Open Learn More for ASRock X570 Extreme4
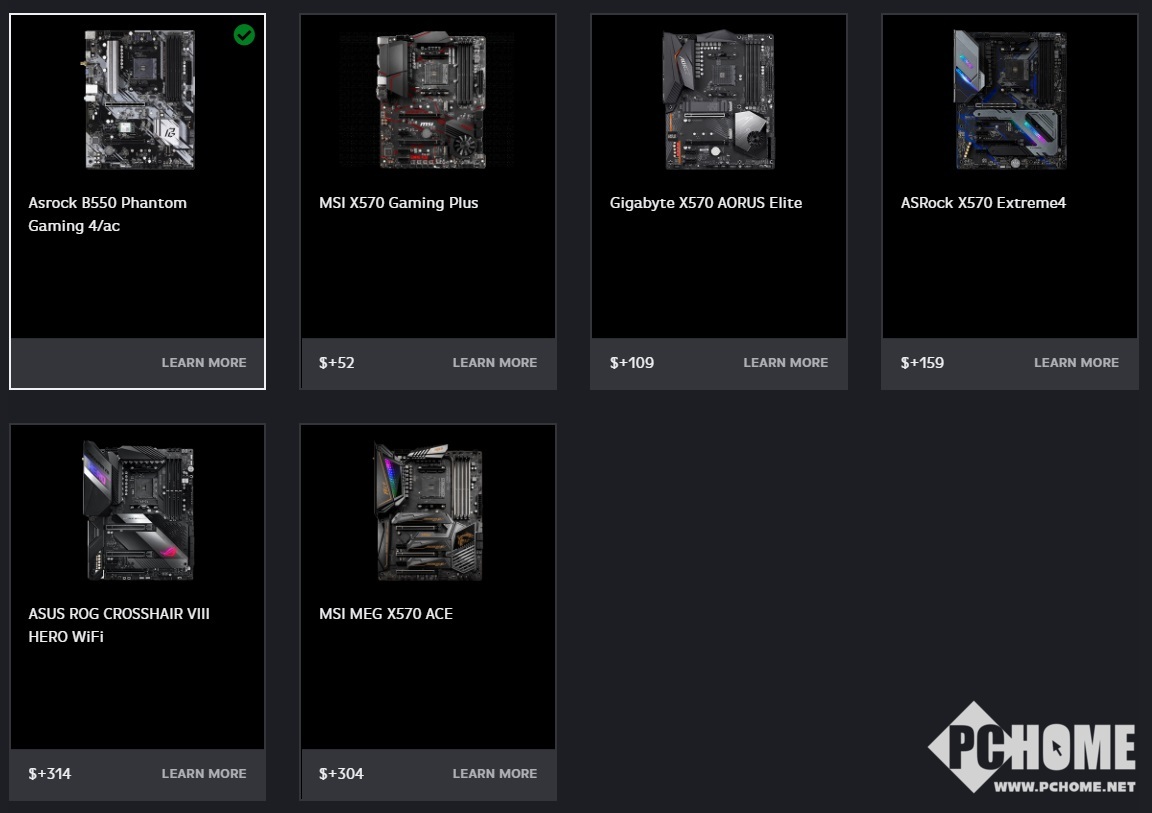The width and height of the screenshot is (1152, 813). point(1076,363)
